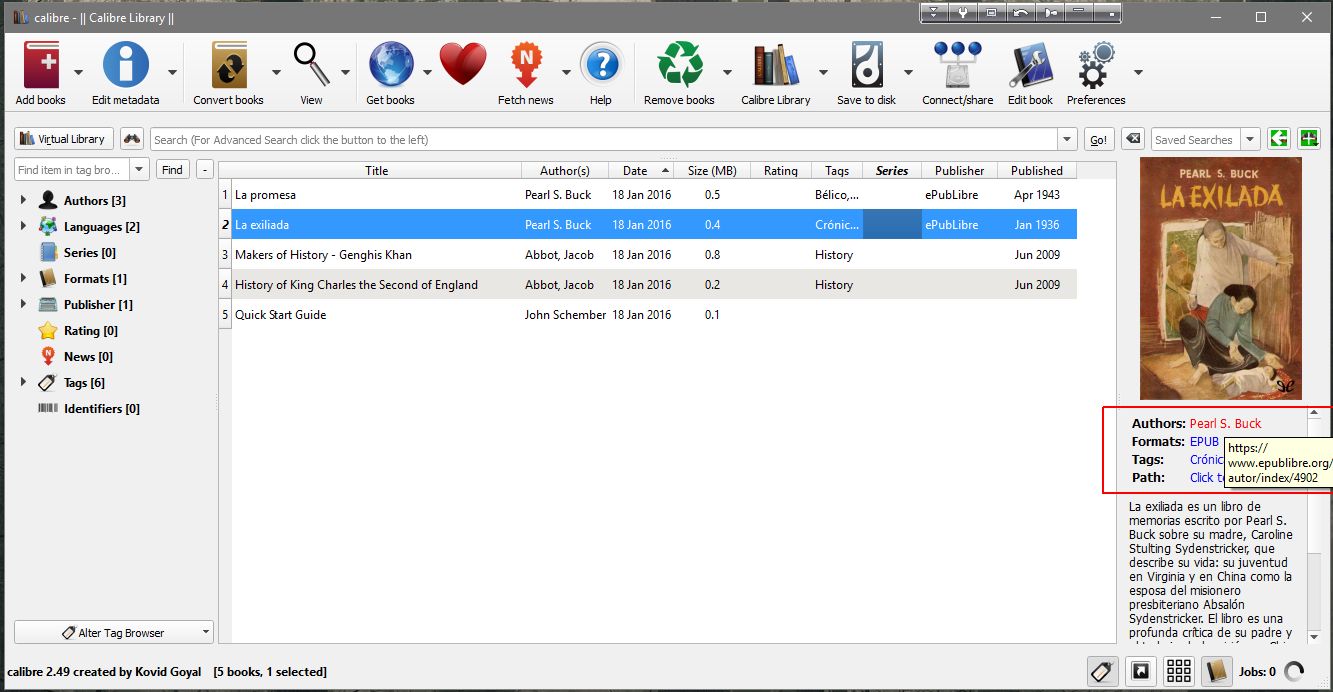Open the View magnifier tool
The width and height of the screenshot is (1333, 692).
tap(312, 66)
